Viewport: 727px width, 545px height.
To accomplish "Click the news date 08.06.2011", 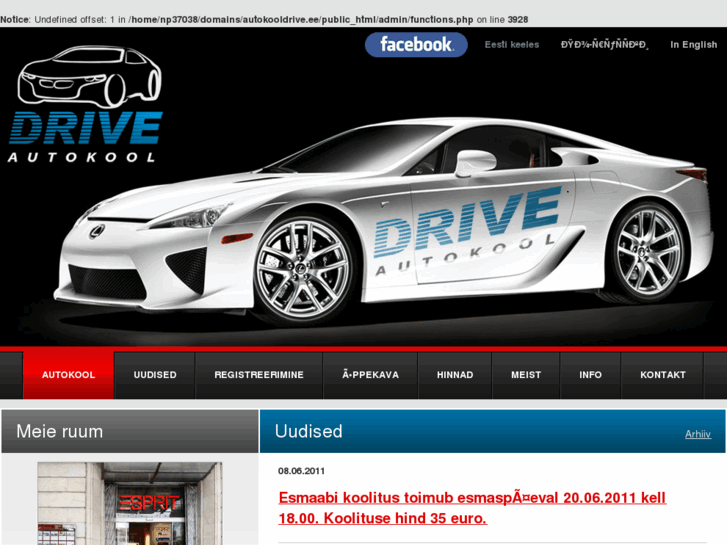I will pyautogui.click(x=301, y=471).
